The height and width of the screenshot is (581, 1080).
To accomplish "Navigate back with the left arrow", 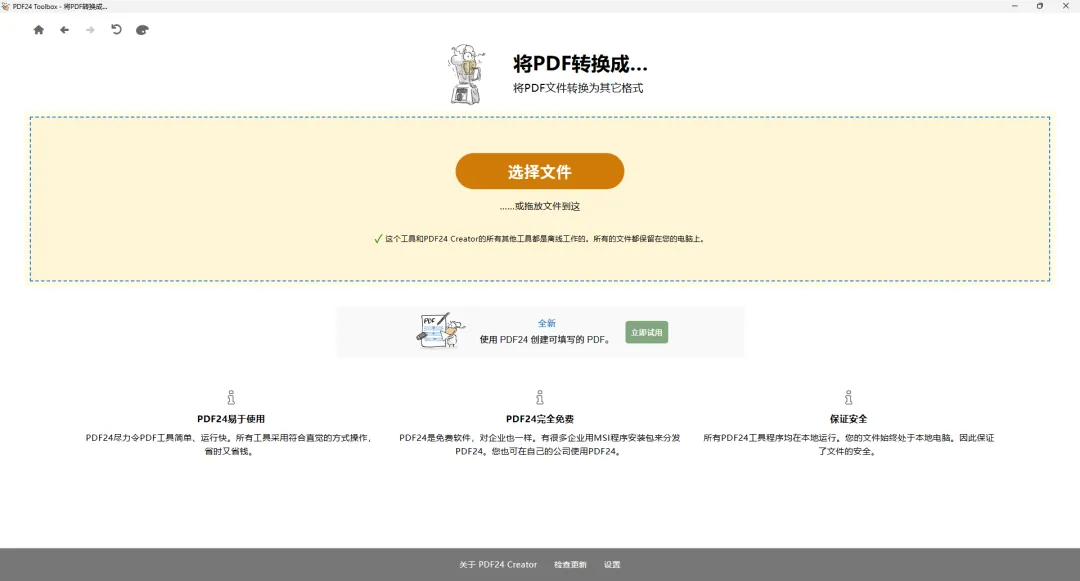I will [64, 30].
